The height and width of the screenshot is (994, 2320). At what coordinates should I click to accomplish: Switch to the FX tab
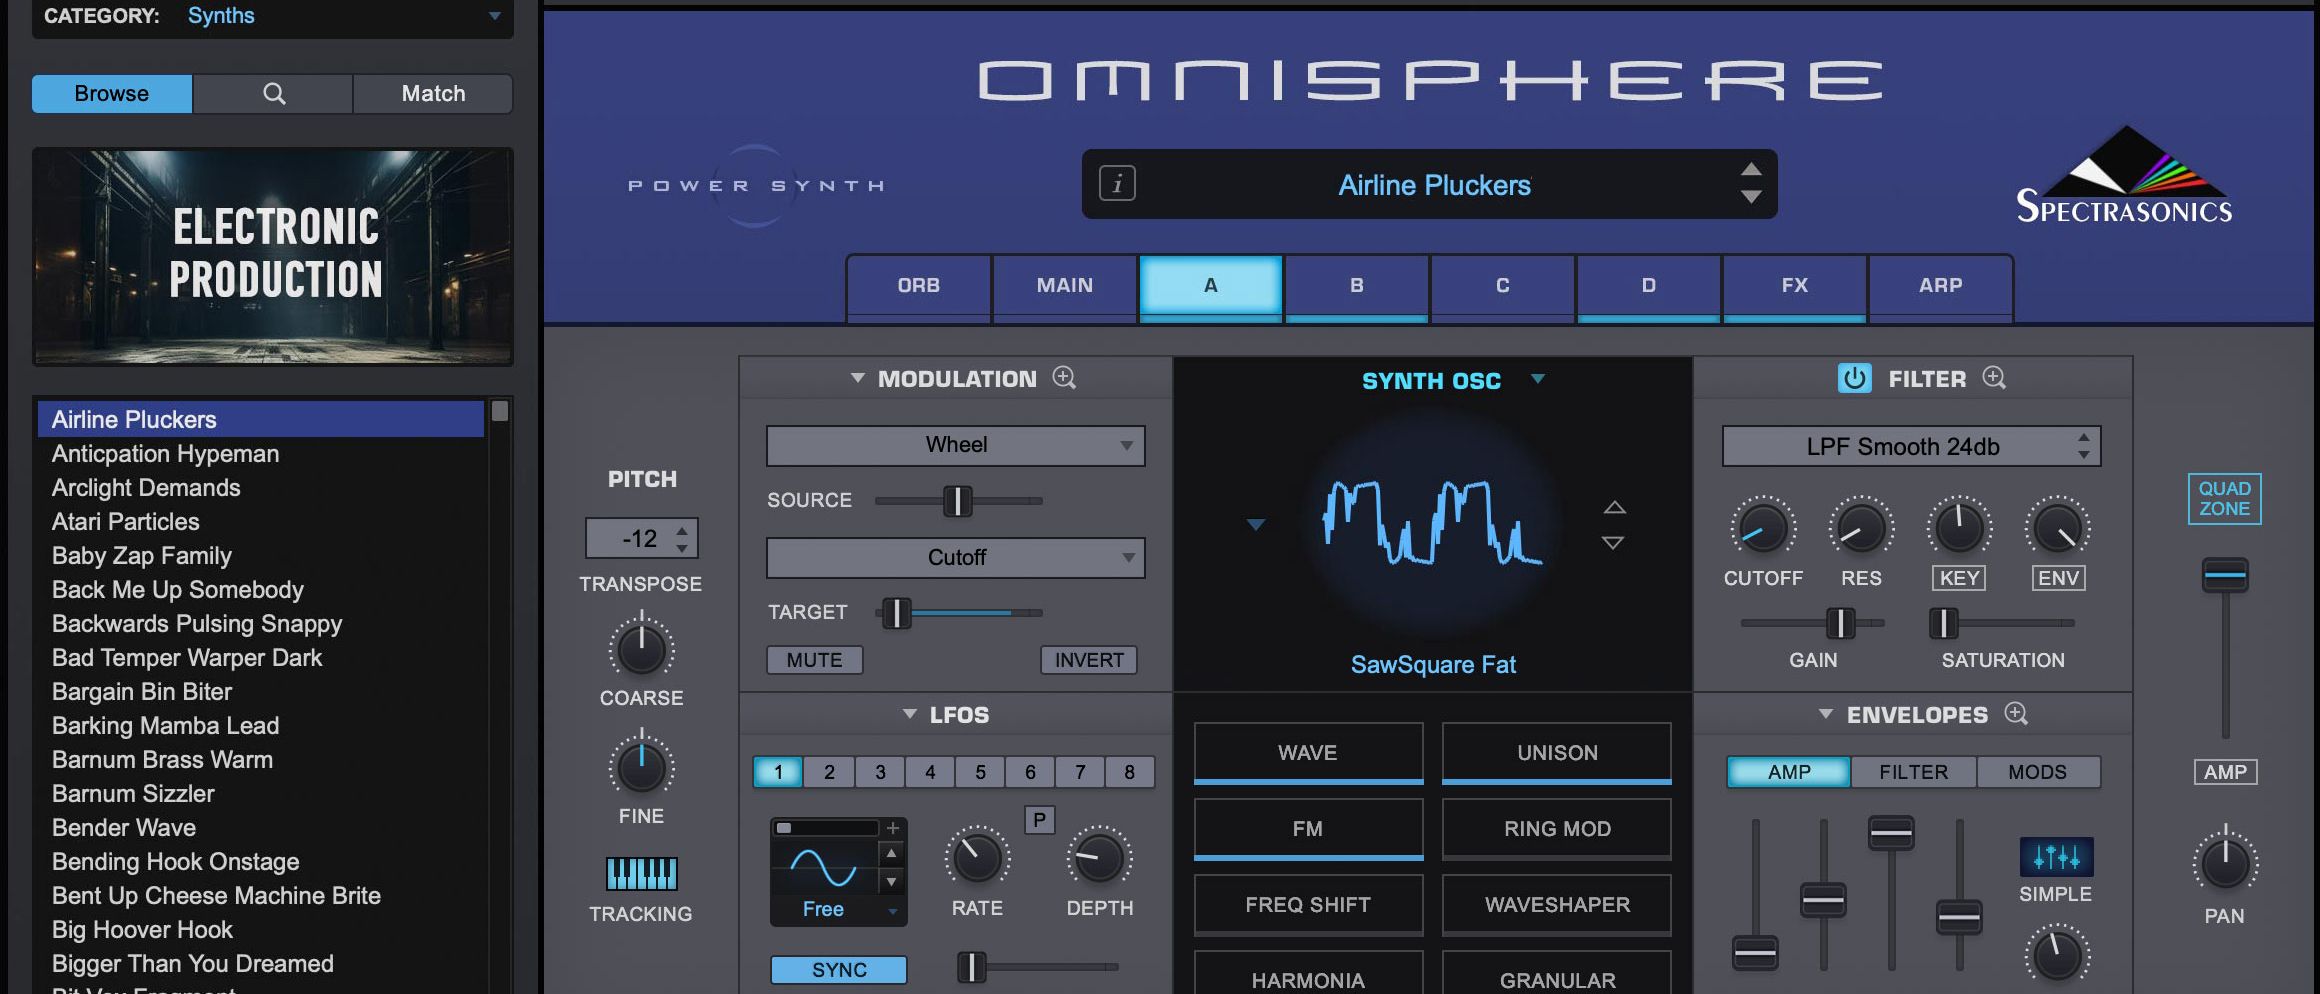(x=1794, y=285)
